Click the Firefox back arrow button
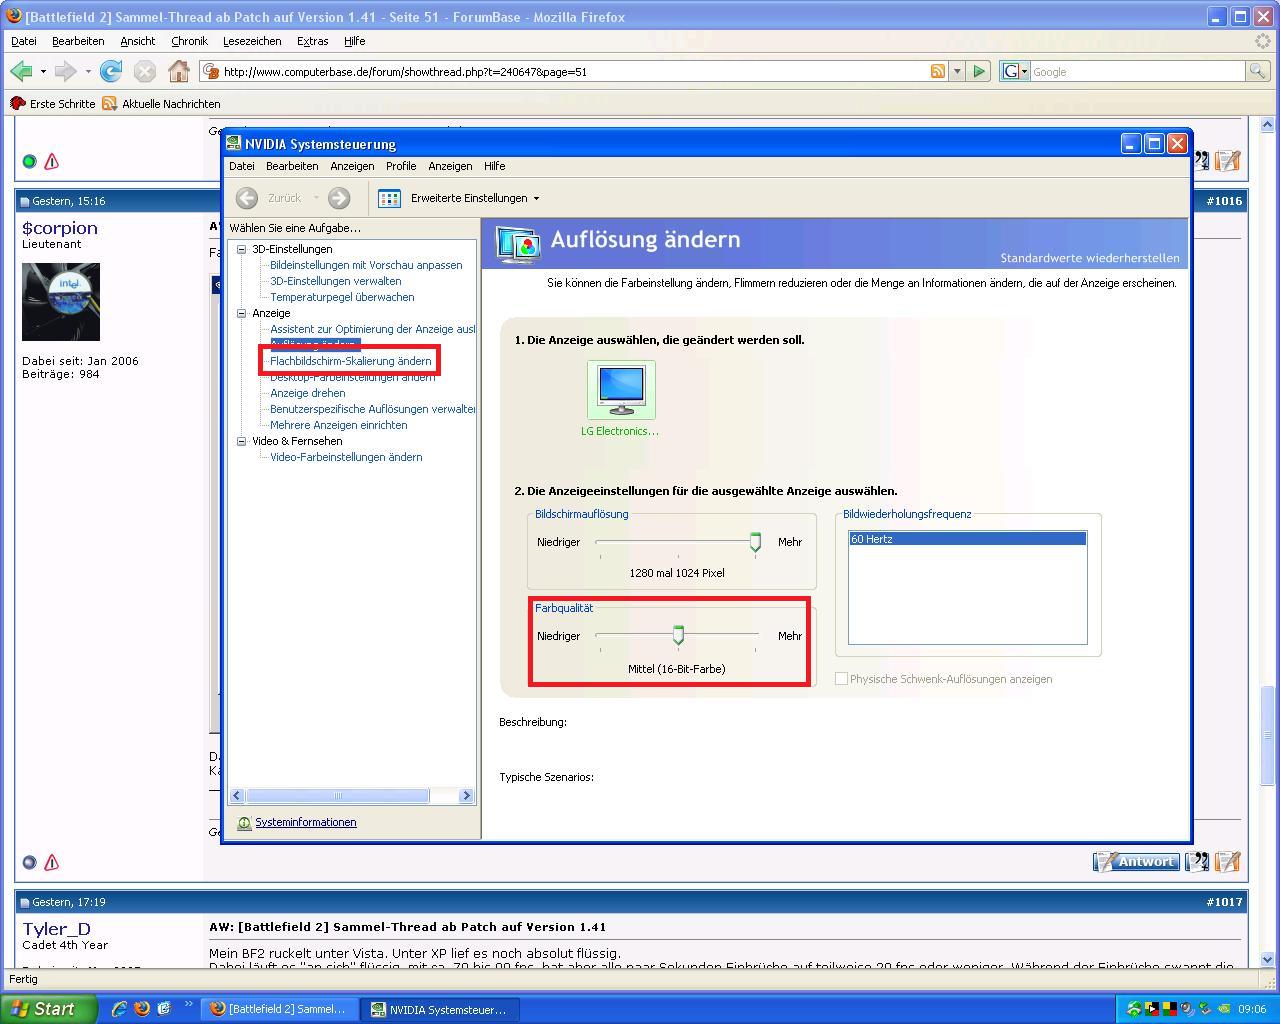Viewport: 1280px width, 1024px height. pyautogui.click(x=21, y=71)
